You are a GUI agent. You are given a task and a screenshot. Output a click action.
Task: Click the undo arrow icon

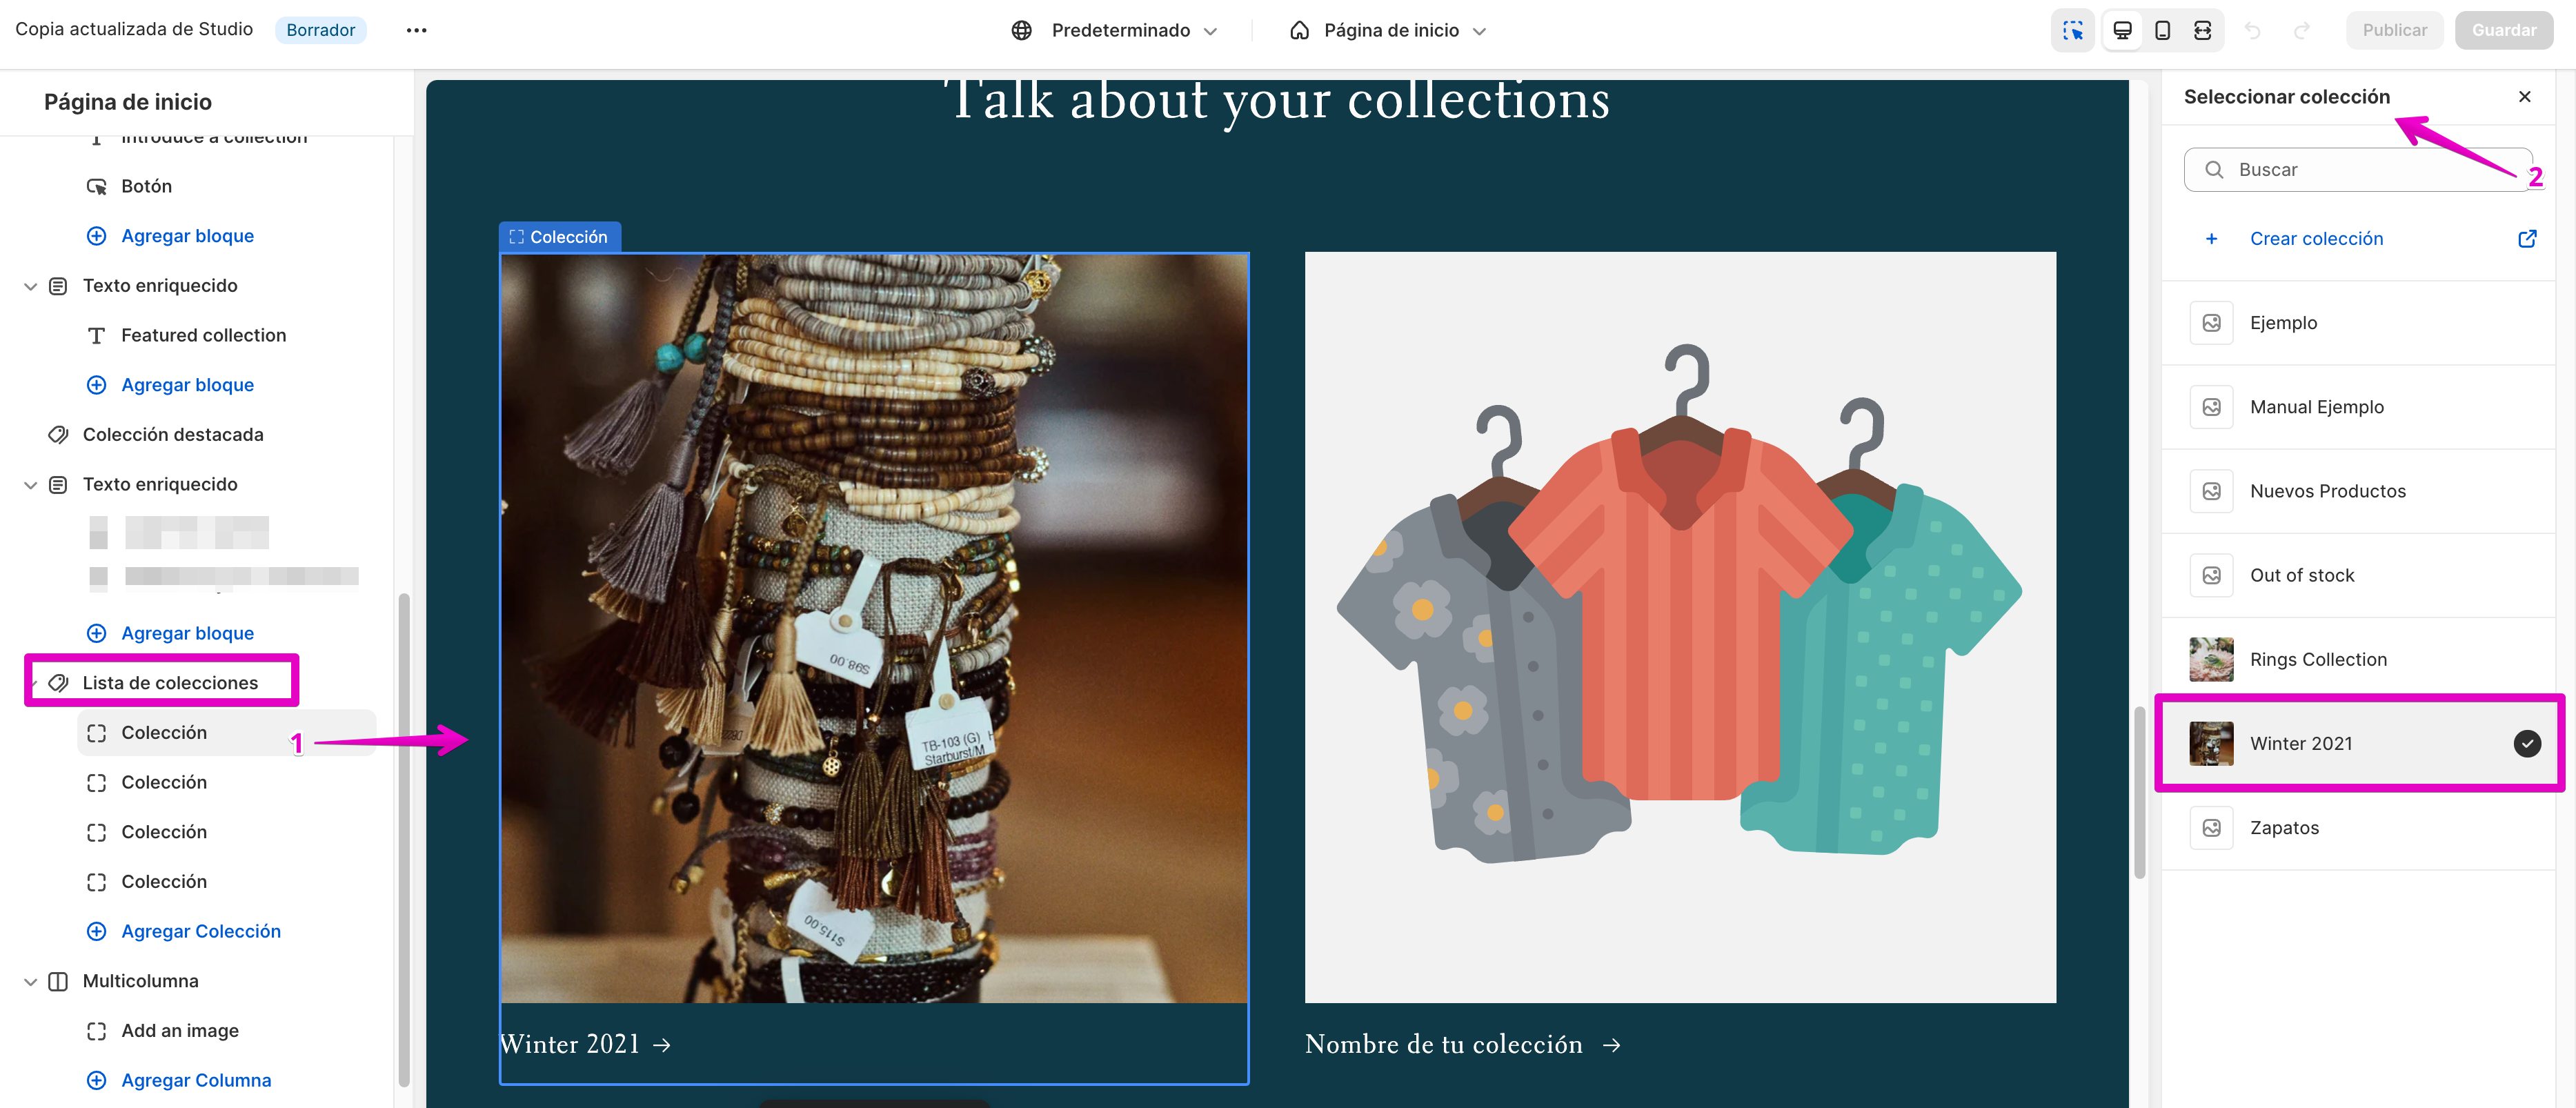2252,30
